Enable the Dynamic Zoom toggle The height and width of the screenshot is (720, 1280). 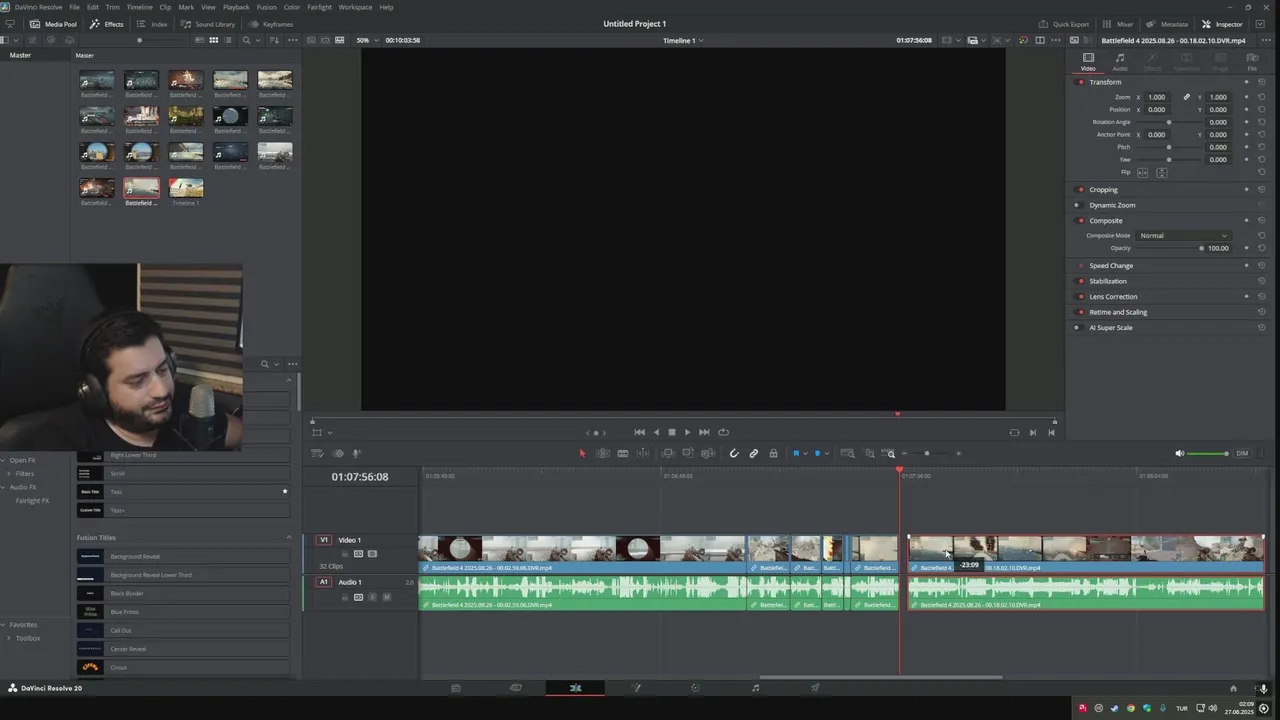(x=1077, y=205)
